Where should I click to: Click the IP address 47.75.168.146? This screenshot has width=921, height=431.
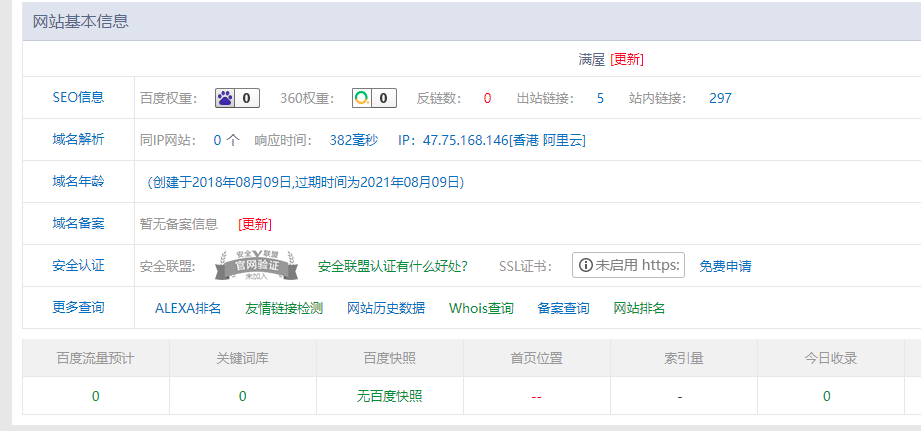(x=465, y=140)
